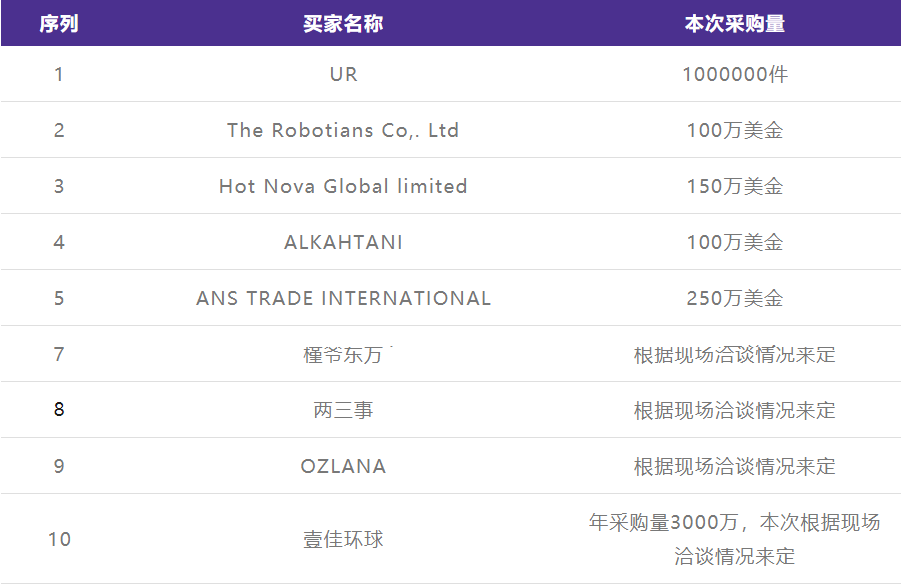Image resolution: width=901 pixels, height=585 pixels.
Task: Click the 本次采购量 column header
Action: pyautogui.click(x=734, y=24)
